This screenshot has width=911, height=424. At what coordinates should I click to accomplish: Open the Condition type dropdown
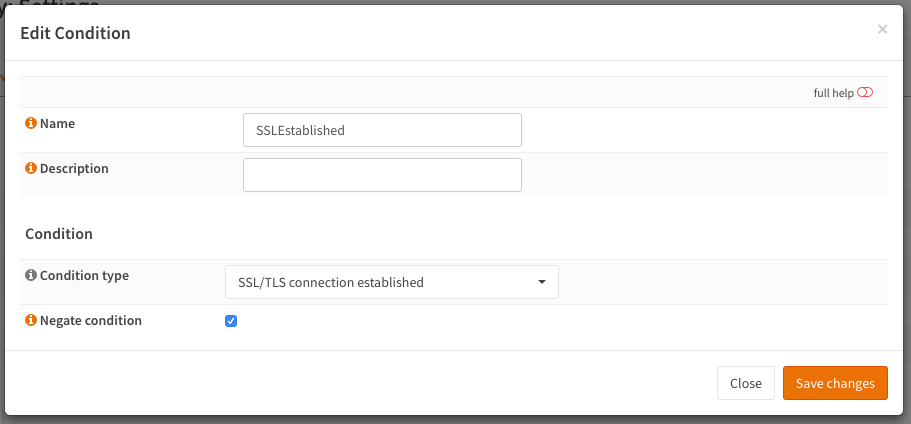point(391,282)
